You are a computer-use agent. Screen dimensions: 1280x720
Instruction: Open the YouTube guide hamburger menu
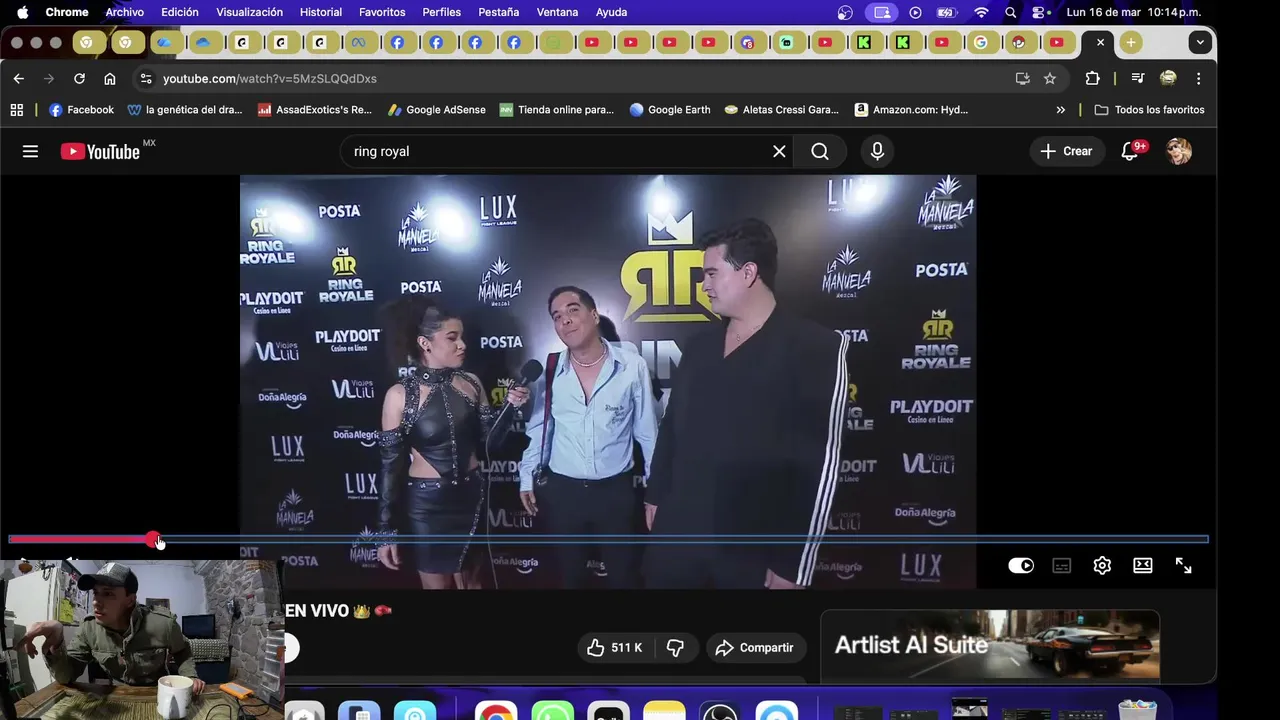[30, 151]
